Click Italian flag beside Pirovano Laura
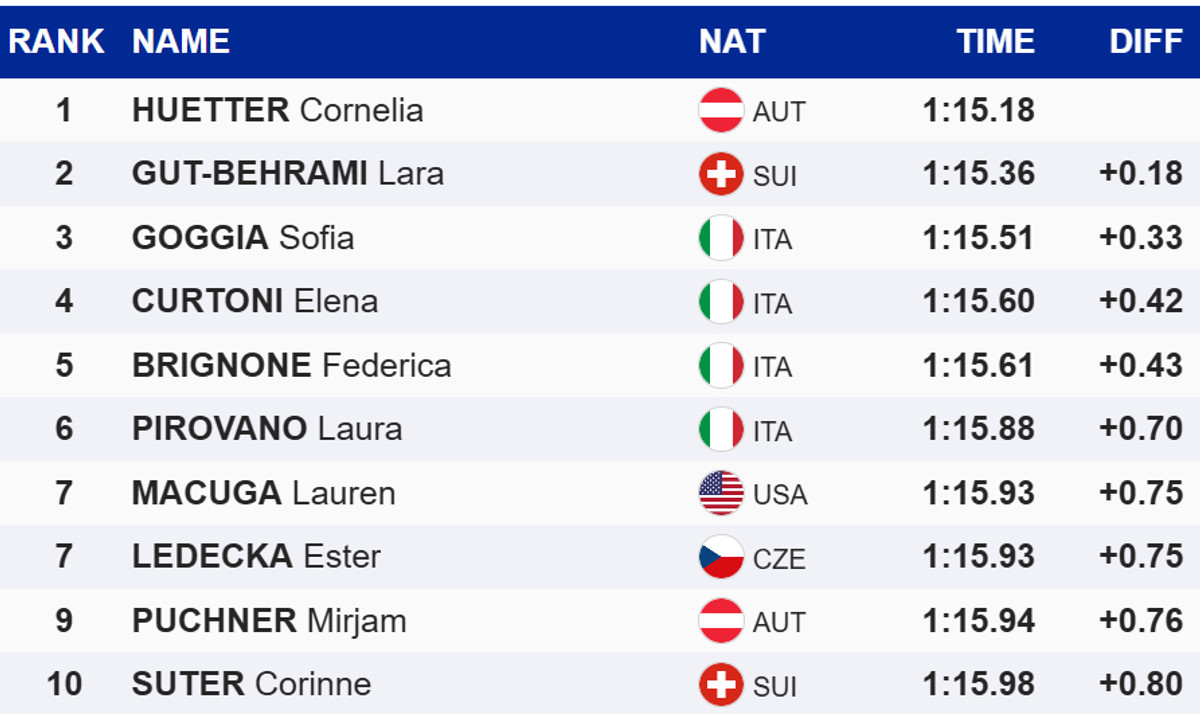1200x714 pixels. (720, 430)
